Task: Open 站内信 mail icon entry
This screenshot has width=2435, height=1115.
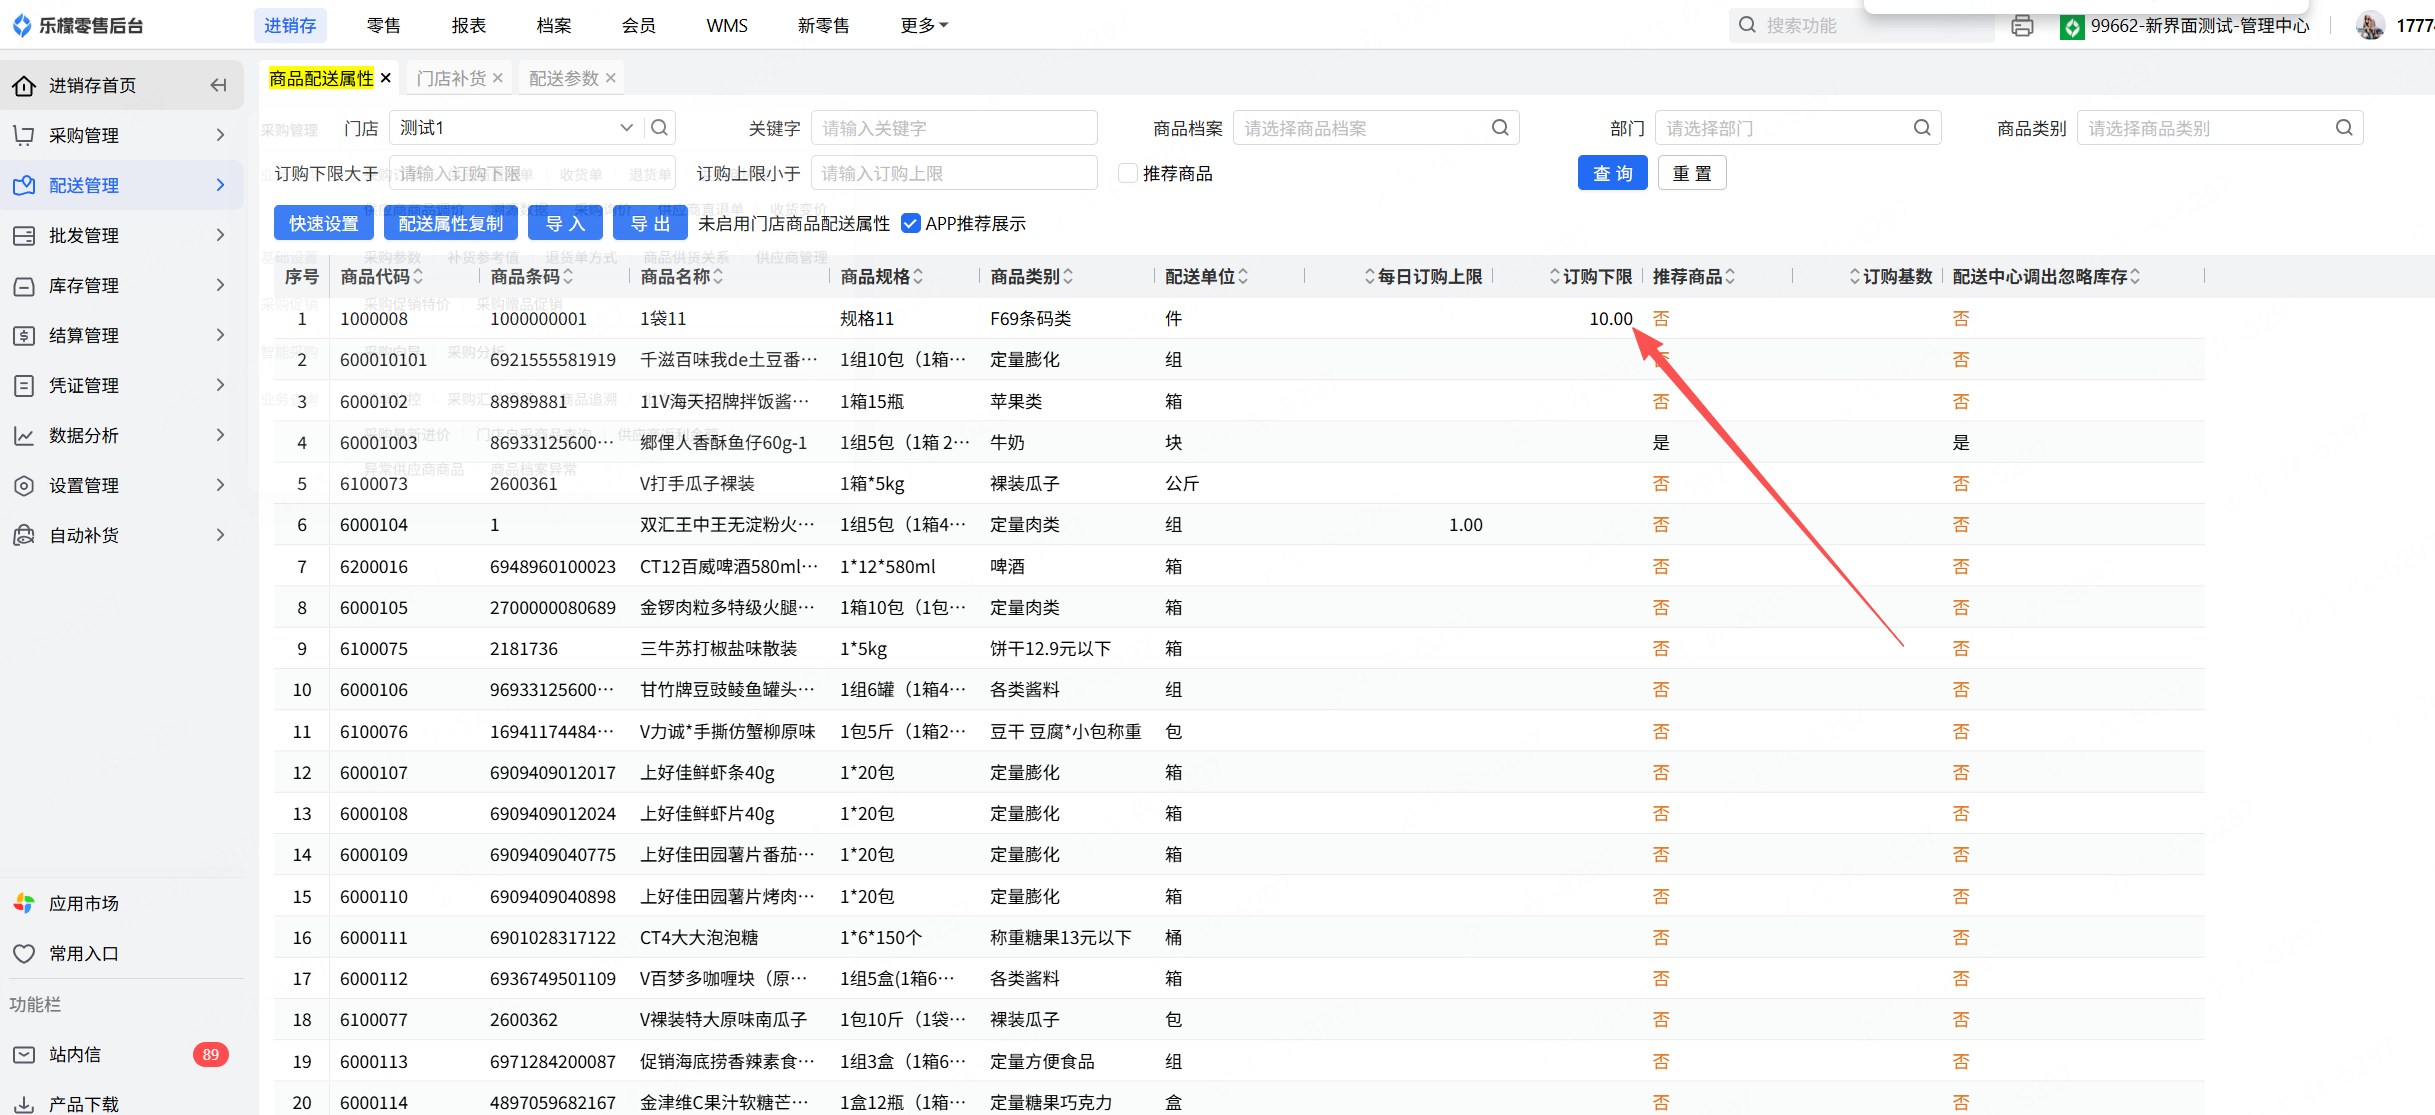Action: coord(24,1054)
